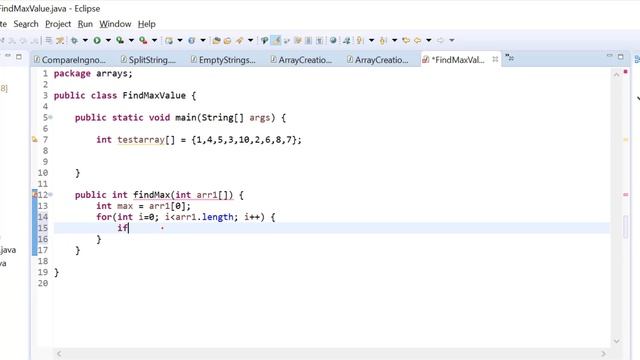Click the vertical scrollbar up arrow

pos(617,74)
